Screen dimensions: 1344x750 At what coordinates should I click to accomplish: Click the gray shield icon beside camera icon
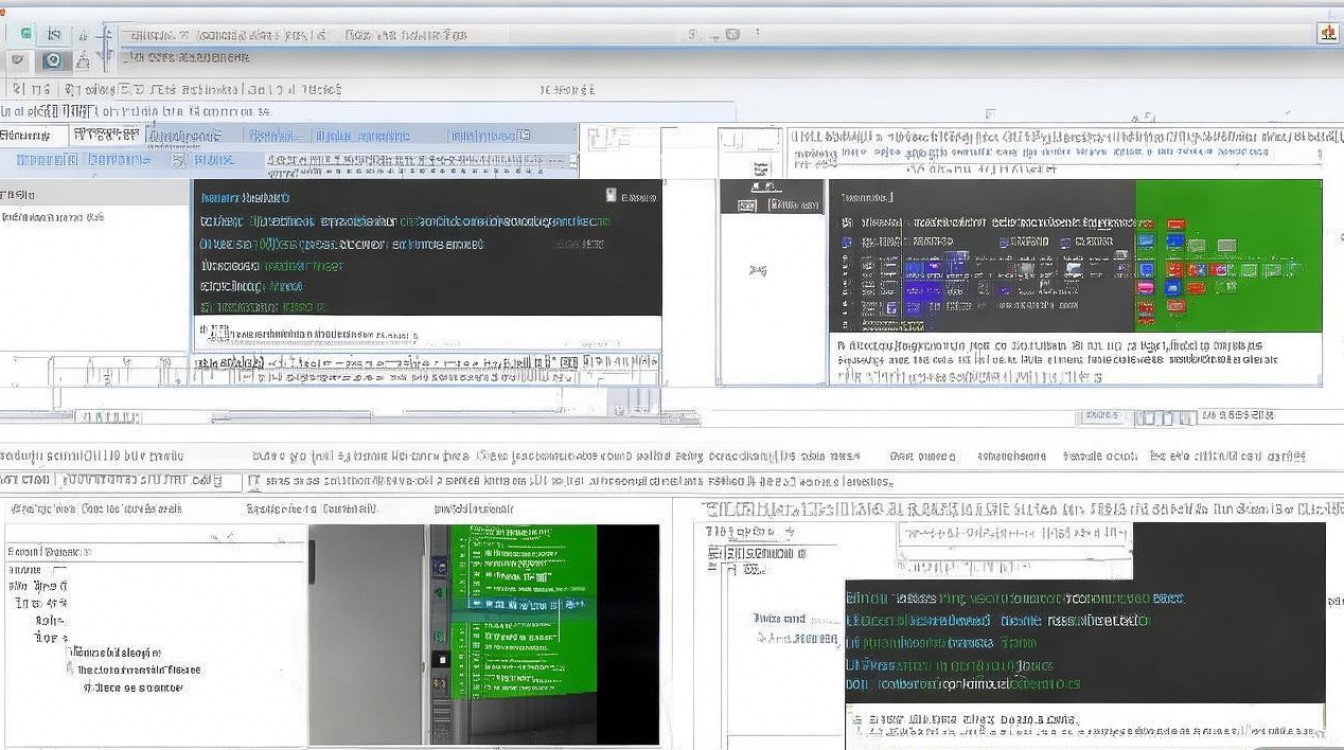[17, 61]
